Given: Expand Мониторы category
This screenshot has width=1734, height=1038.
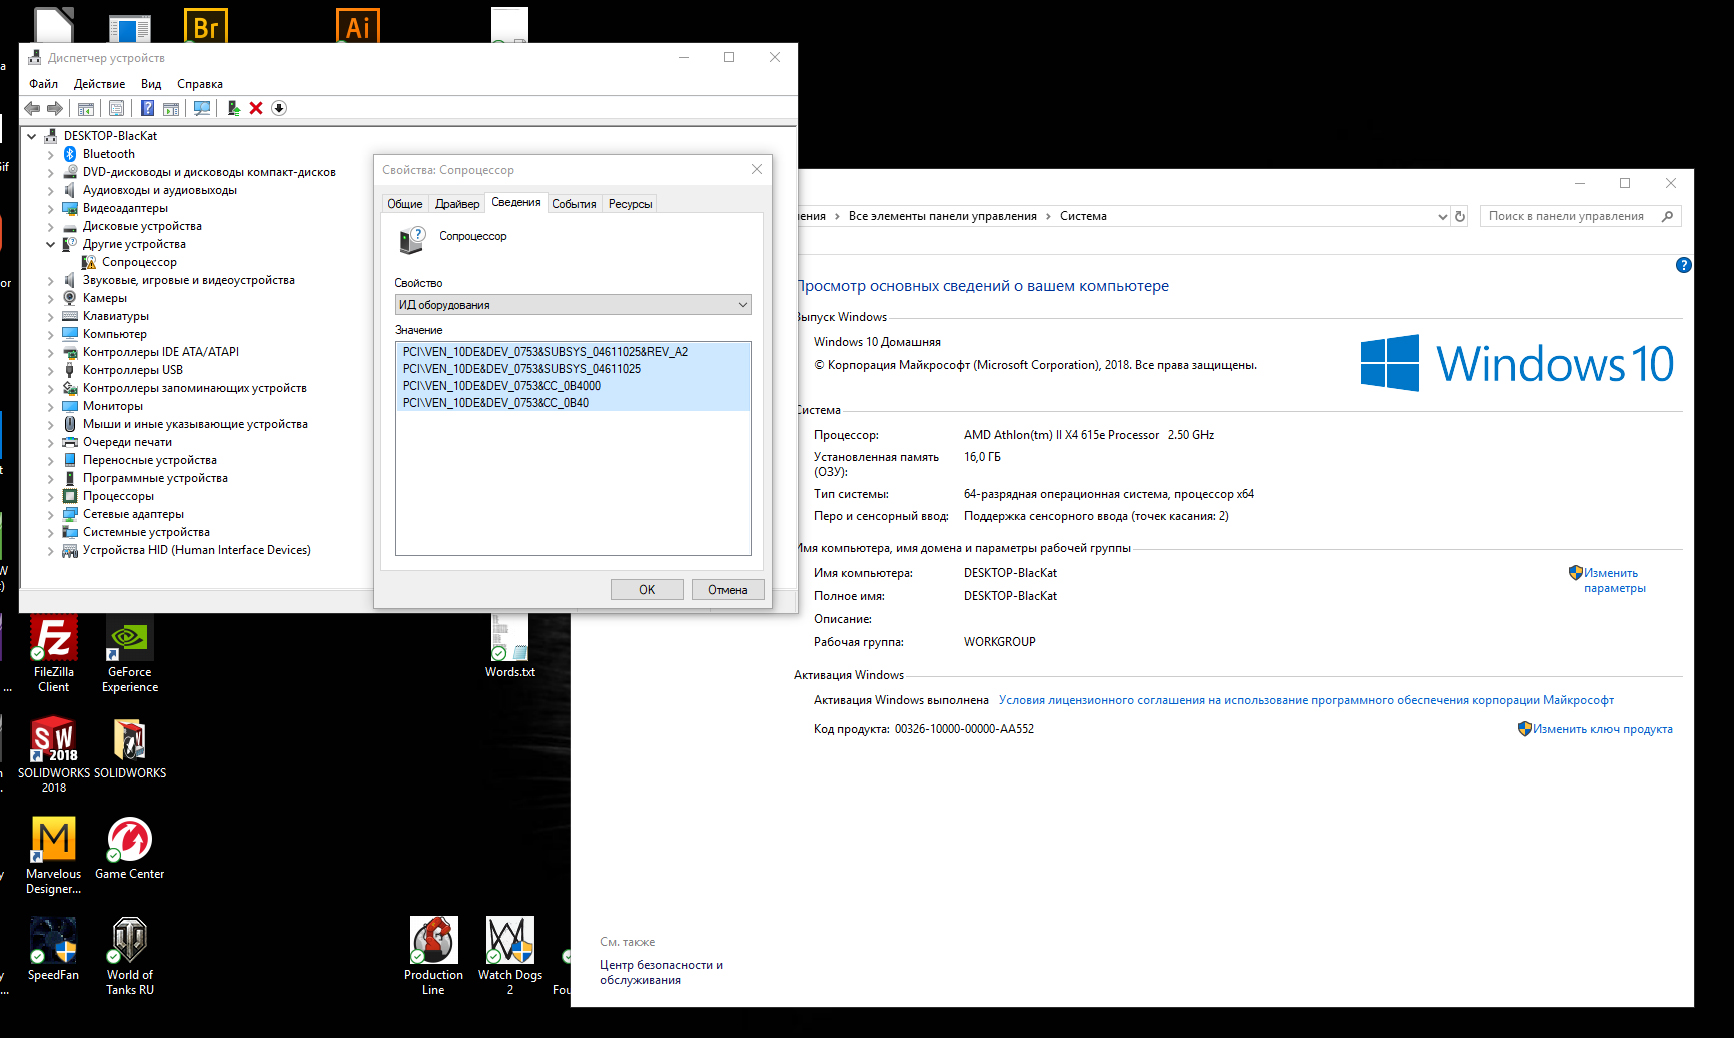Looking at the screenshot, I should 51,406.
